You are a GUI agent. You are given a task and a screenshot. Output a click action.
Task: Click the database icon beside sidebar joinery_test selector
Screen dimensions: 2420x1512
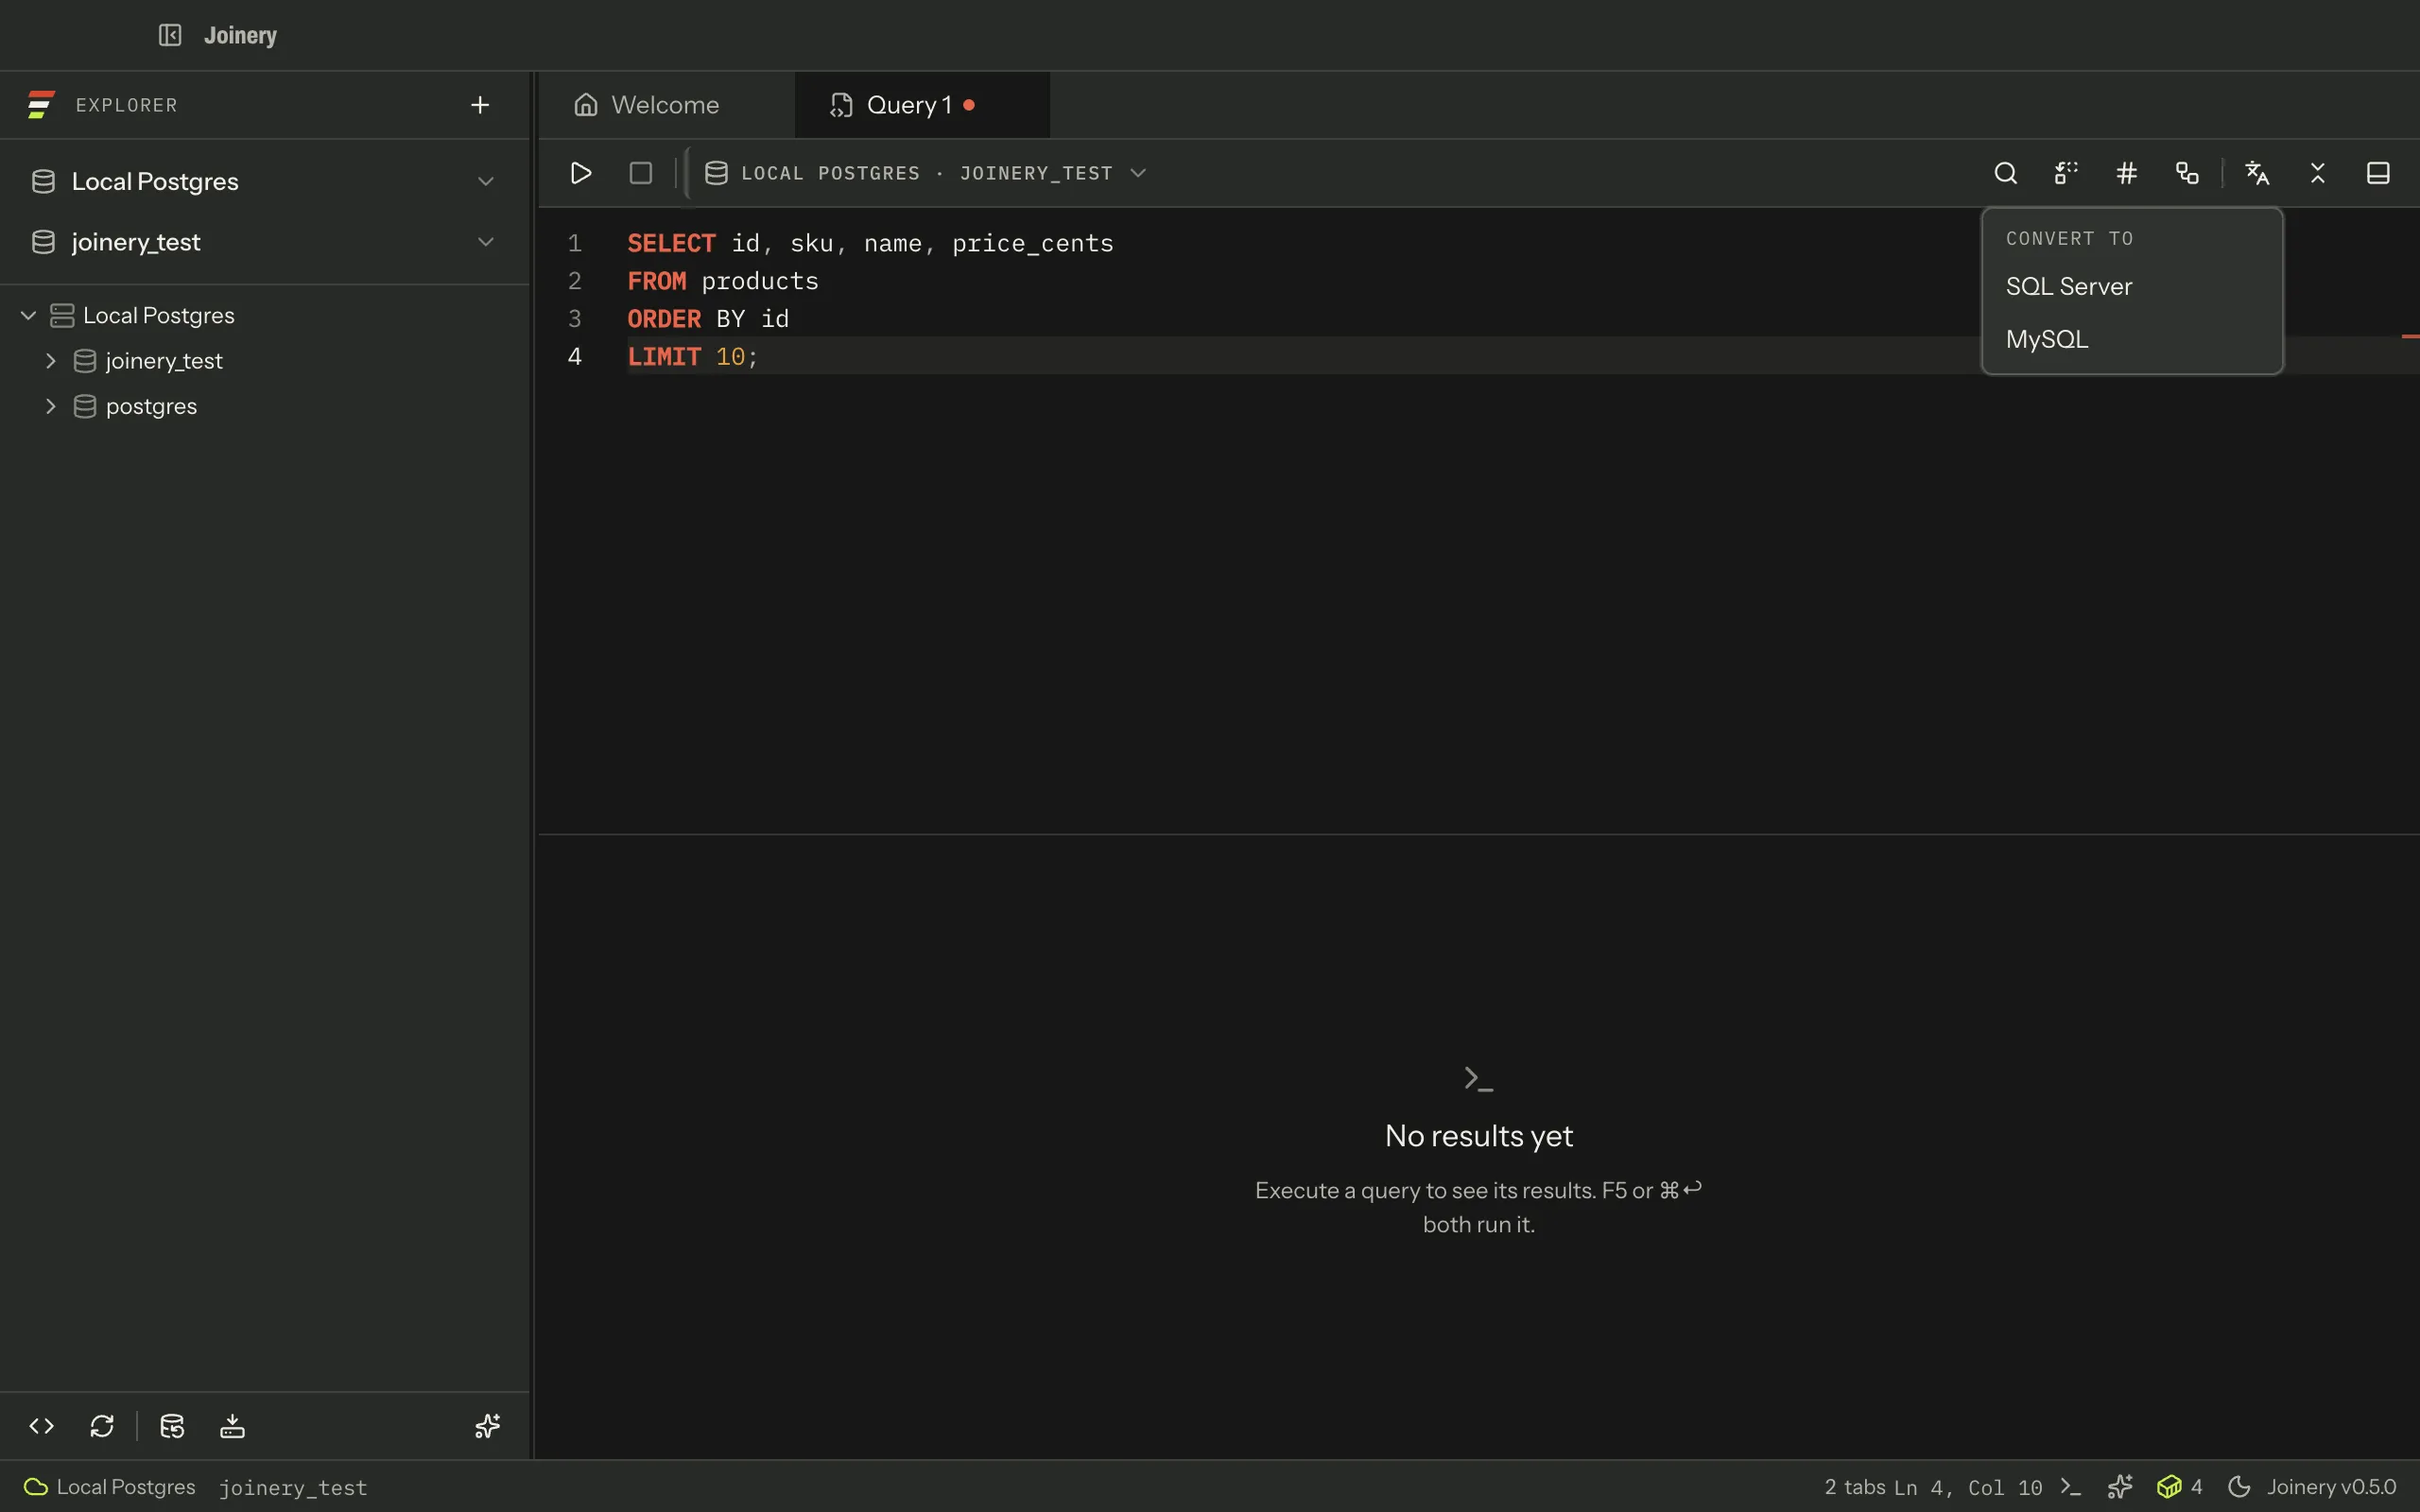[x=43, y=242]
